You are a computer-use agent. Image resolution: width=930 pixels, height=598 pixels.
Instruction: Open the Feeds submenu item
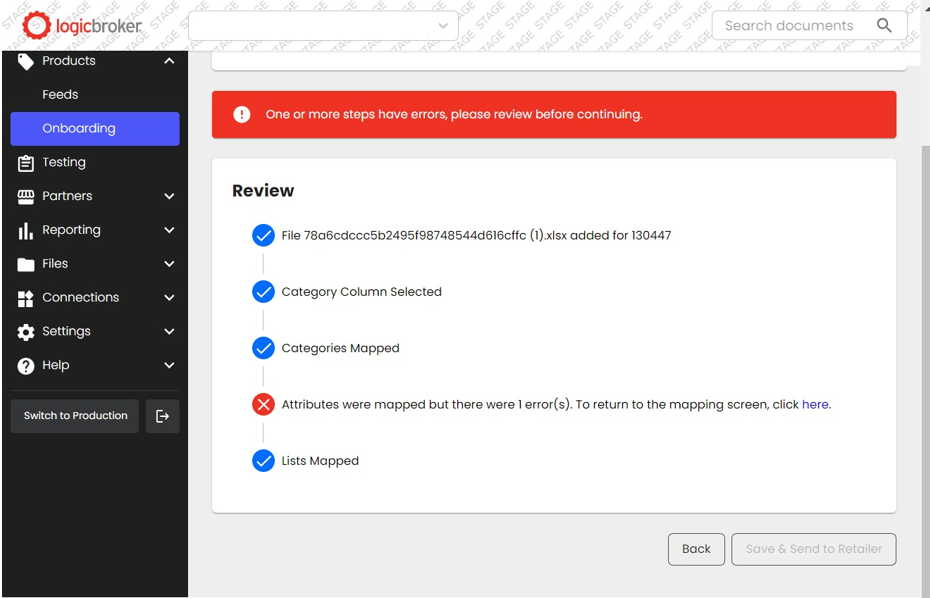pyautogui.click(x=60, y=95)
